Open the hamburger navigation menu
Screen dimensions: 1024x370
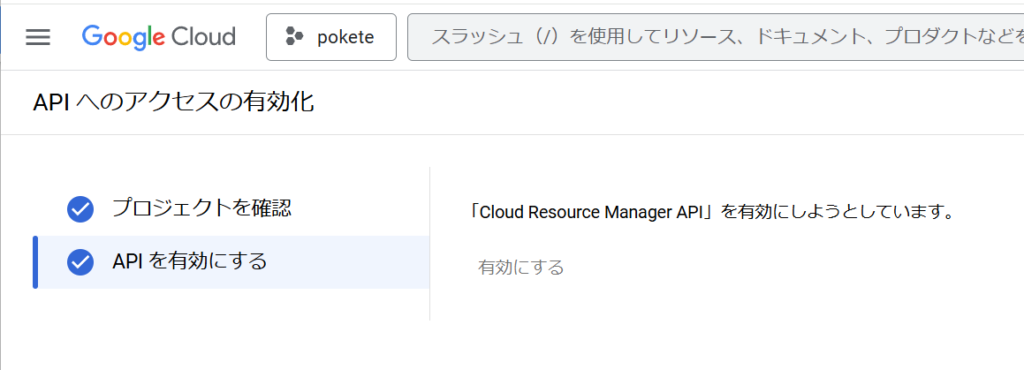pyautogui.click(x=38, y=37)
